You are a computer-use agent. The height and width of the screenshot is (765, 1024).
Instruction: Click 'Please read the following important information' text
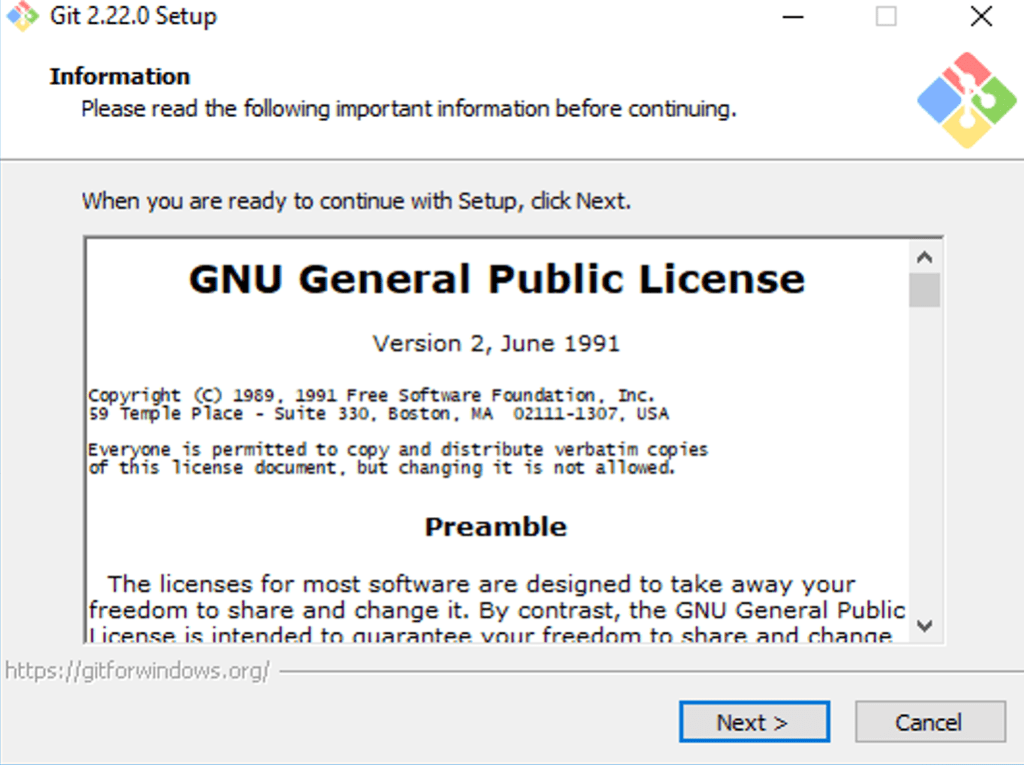coord(409,108)
